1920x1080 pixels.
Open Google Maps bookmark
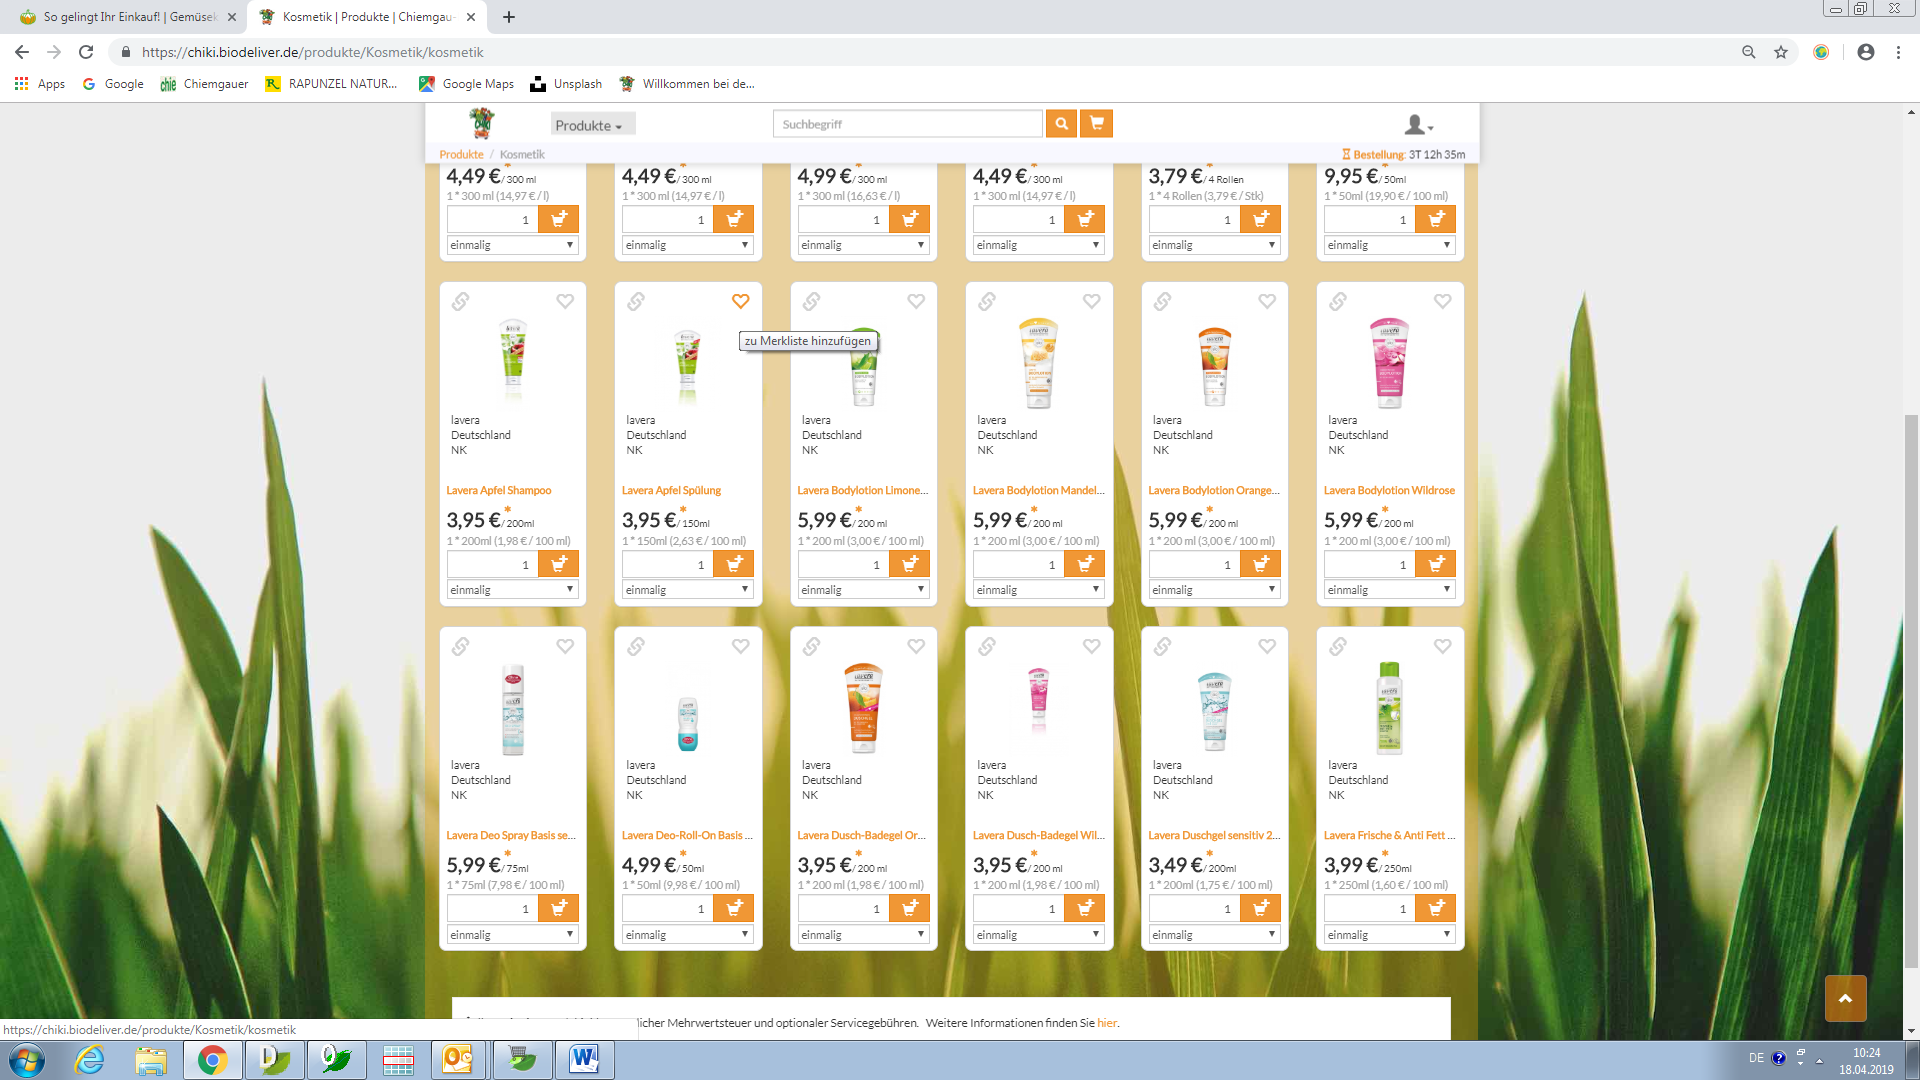466,84
